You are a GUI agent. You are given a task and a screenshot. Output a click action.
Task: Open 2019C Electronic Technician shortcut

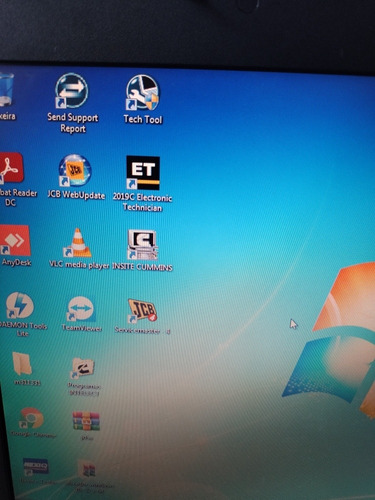143,173
